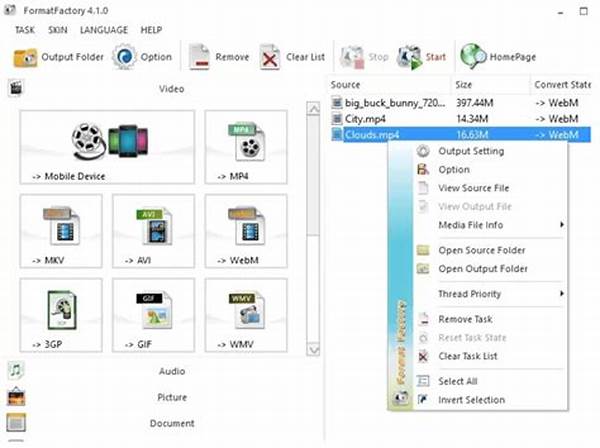Choose Open Source Folder menu entry
The height and width of the screenshot is (448, 600).
click(490, 250)
